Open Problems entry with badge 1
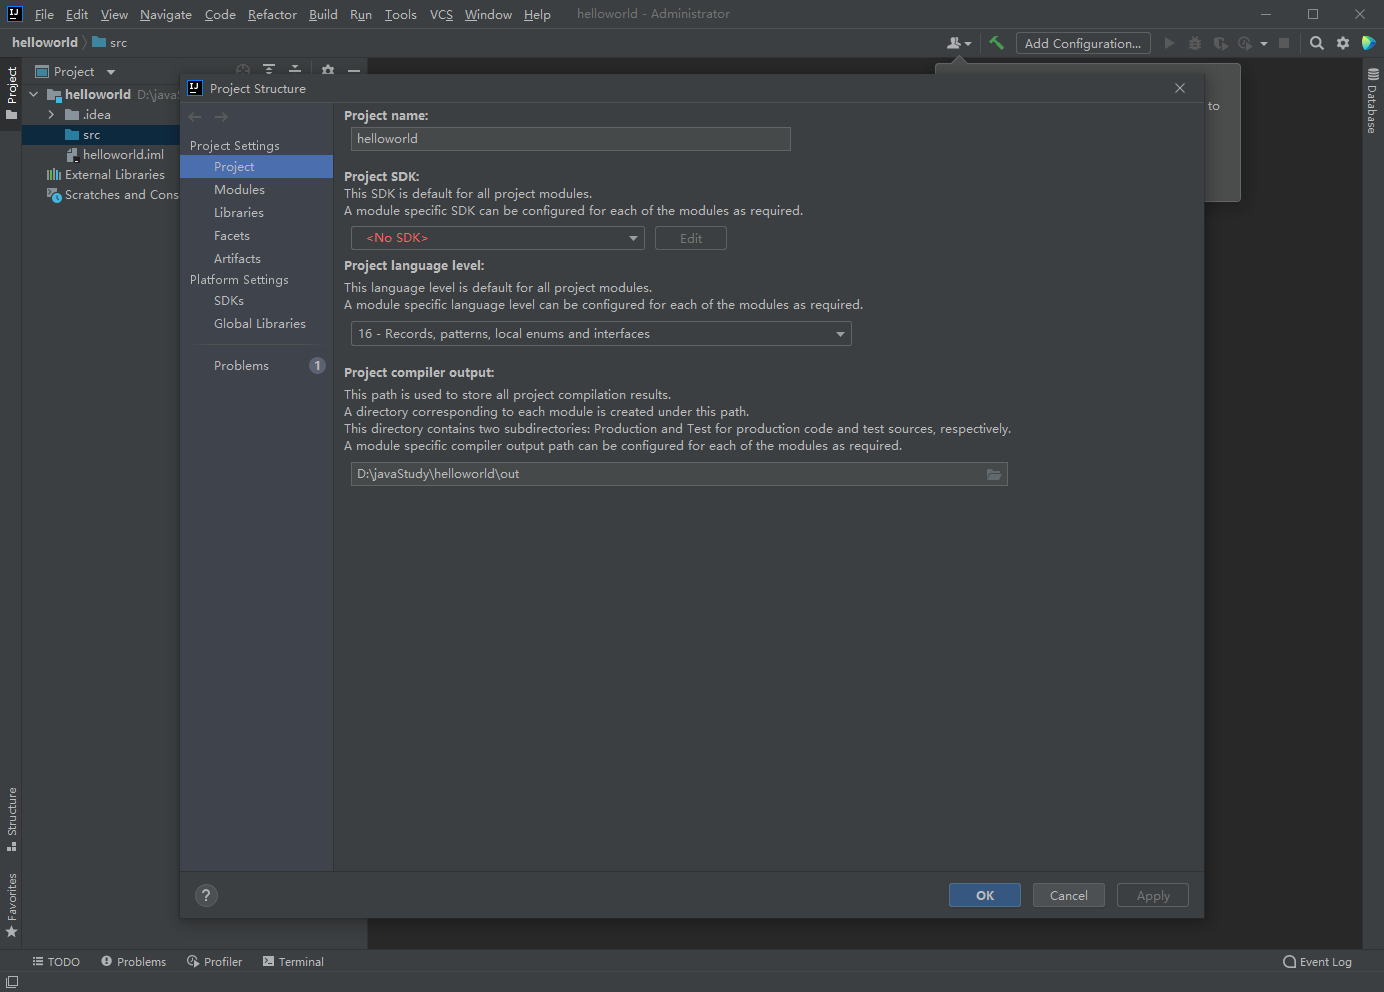 click(256, 366)
